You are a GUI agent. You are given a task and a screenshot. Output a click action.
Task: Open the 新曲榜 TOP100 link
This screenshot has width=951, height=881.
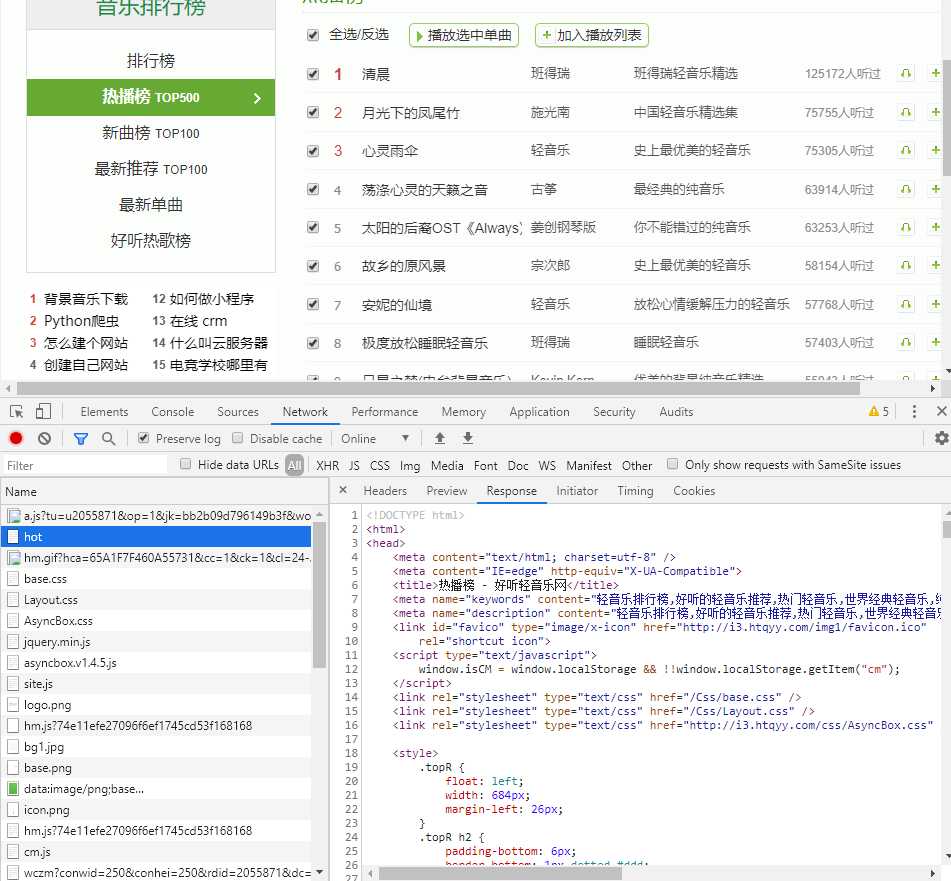[x=150, y=133]
